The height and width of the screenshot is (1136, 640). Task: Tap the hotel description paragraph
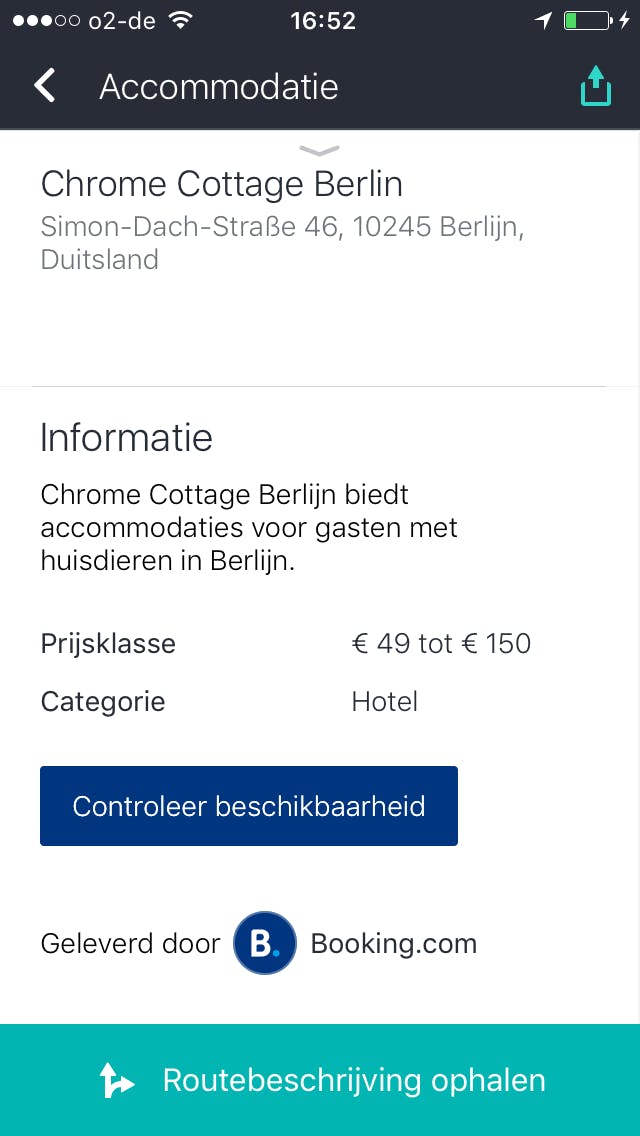pos(249,527)
